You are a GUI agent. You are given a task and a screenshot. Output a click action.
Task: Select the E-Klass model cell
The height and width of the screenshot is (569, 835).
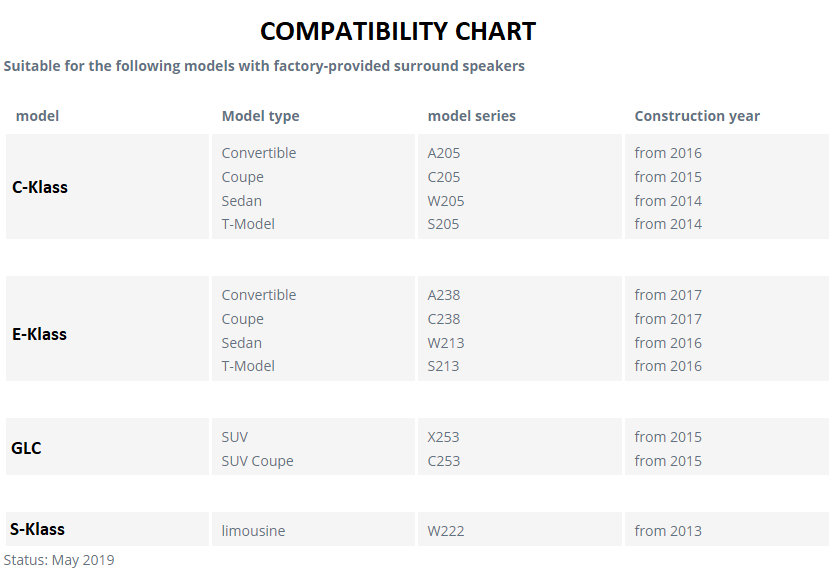[107, 328]
